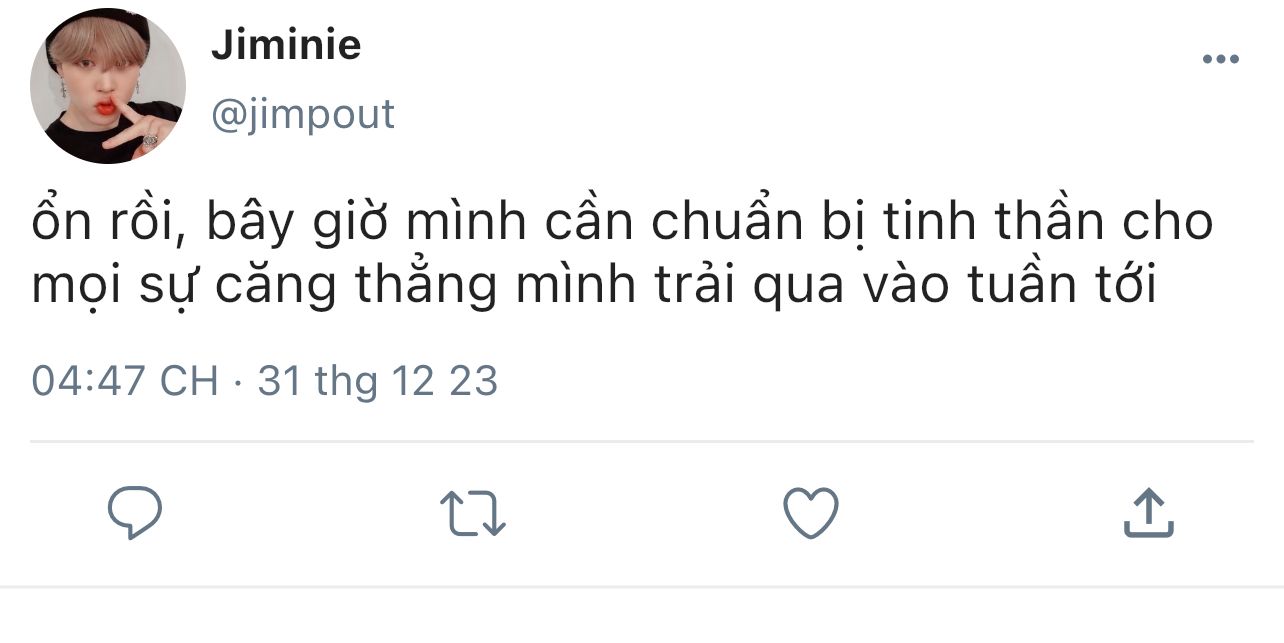Click the @jimpout handle
1284x643 pixels.
pyautogui.click(x=303, y=115)
